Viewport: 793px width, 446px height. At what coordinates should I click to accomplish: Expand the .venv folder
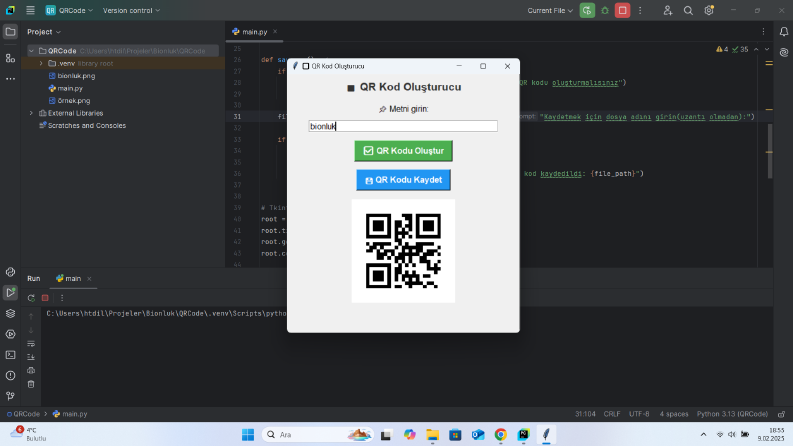click(41, 64)
